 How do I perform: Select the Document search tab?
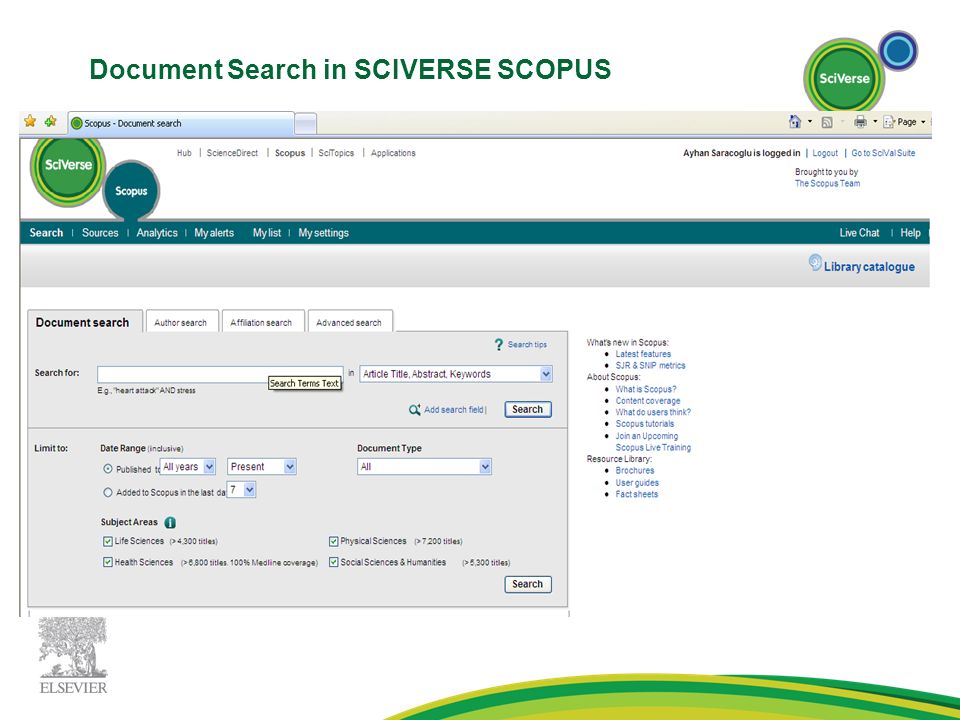click(83, 322)
